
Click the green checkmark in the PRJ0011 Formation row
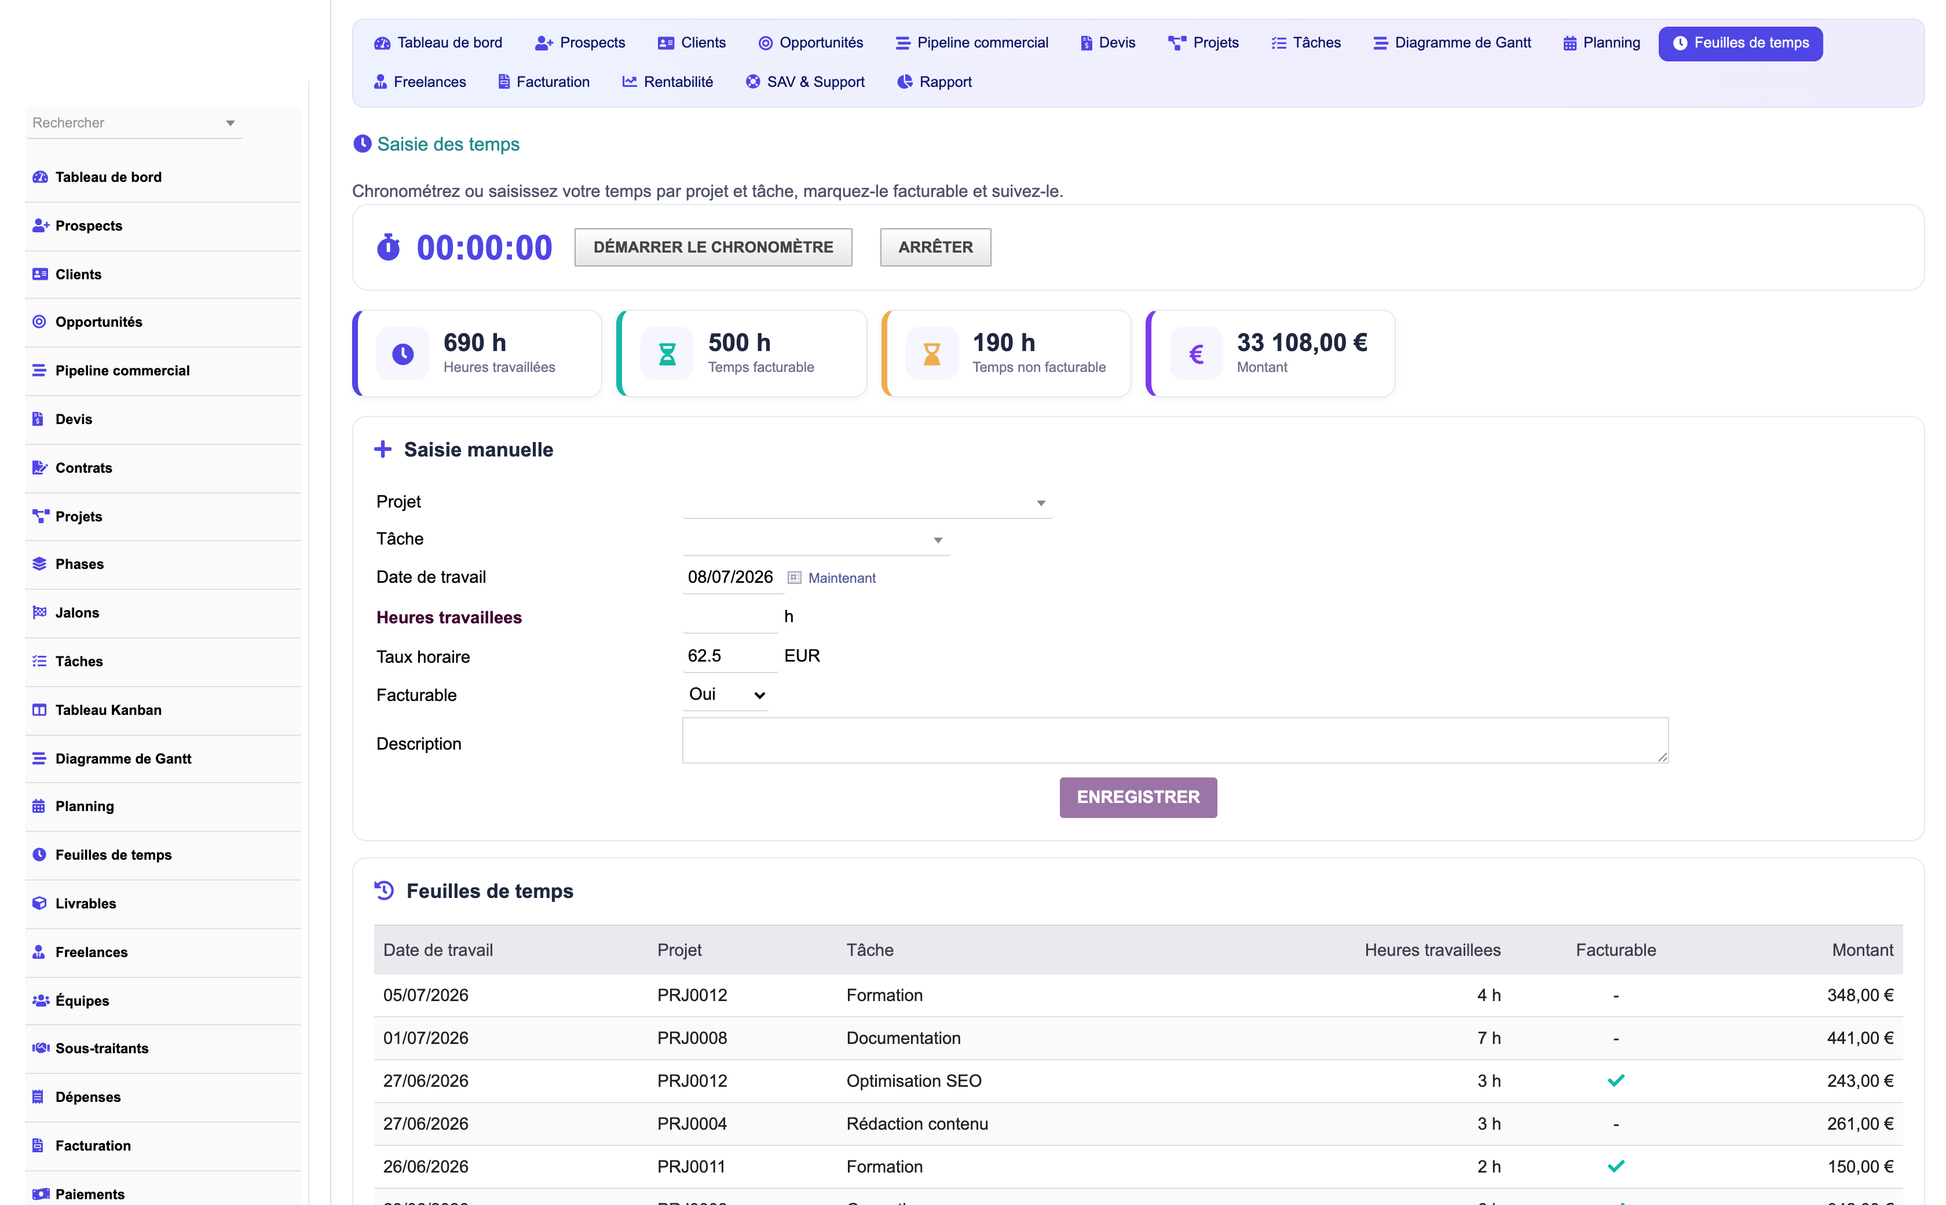[1616, 1166]
